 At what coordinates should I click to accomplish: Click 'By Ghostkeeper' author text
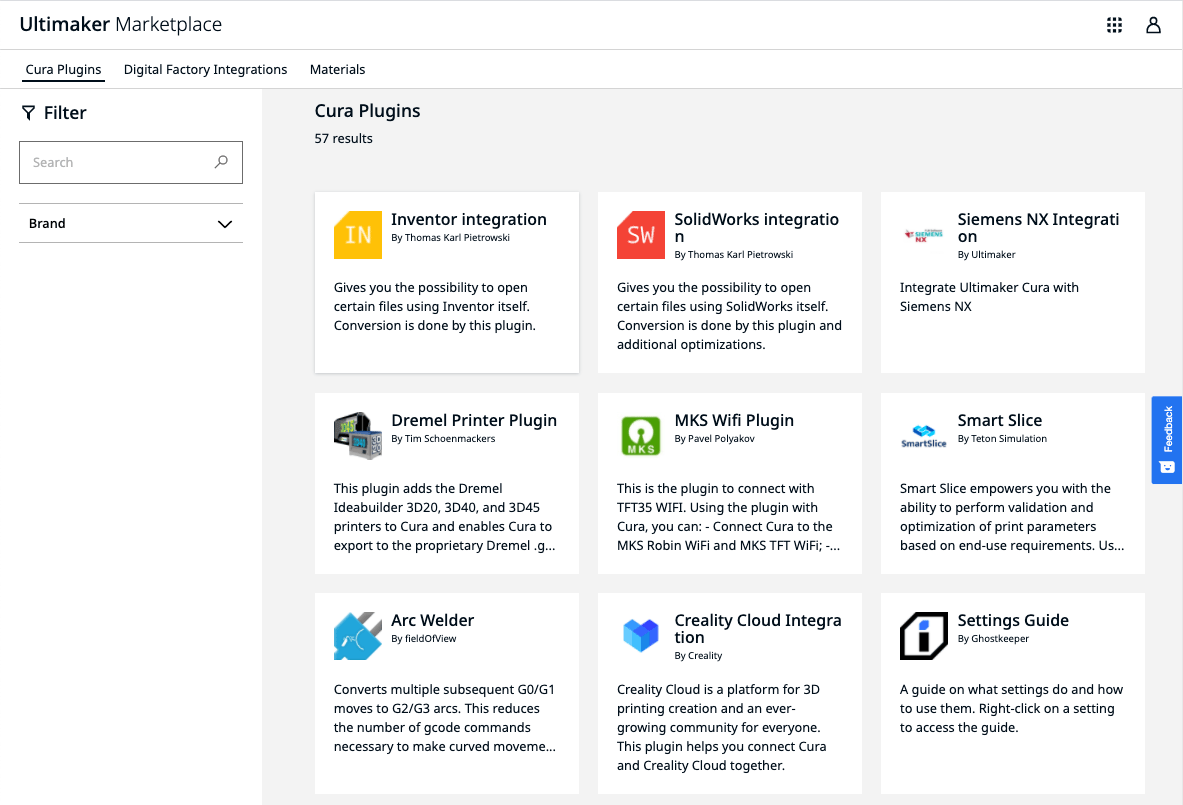993,638
